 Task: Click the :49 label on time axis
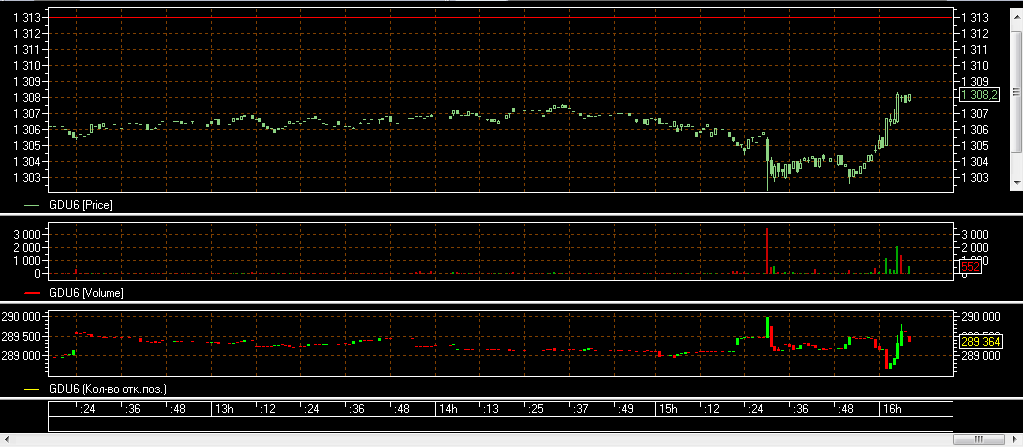[625, 409]
